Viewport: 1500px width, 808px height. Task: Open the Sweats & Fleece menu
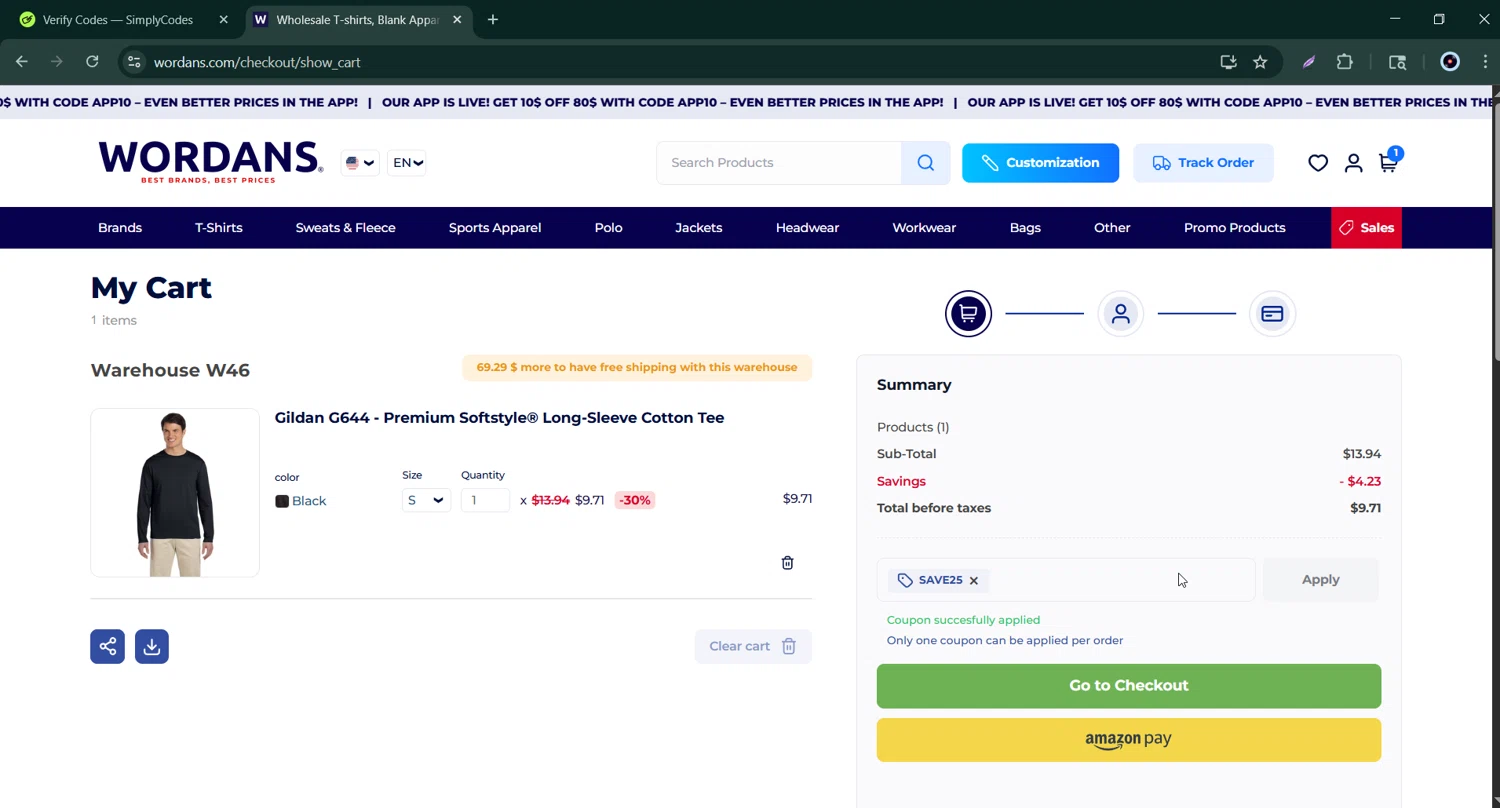click(x=345, y=228)
